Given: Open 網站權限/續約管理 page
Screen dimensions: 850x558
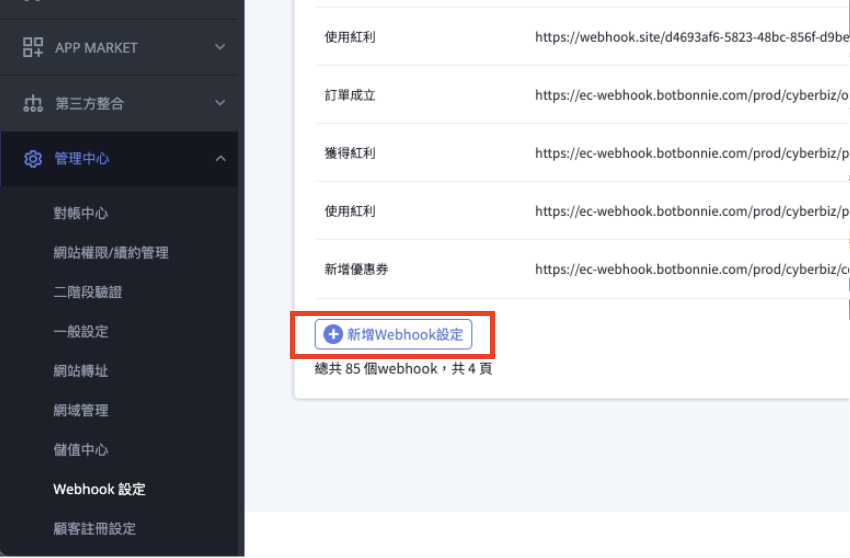Looking at the screenshot, I should [x=111, y=253].
